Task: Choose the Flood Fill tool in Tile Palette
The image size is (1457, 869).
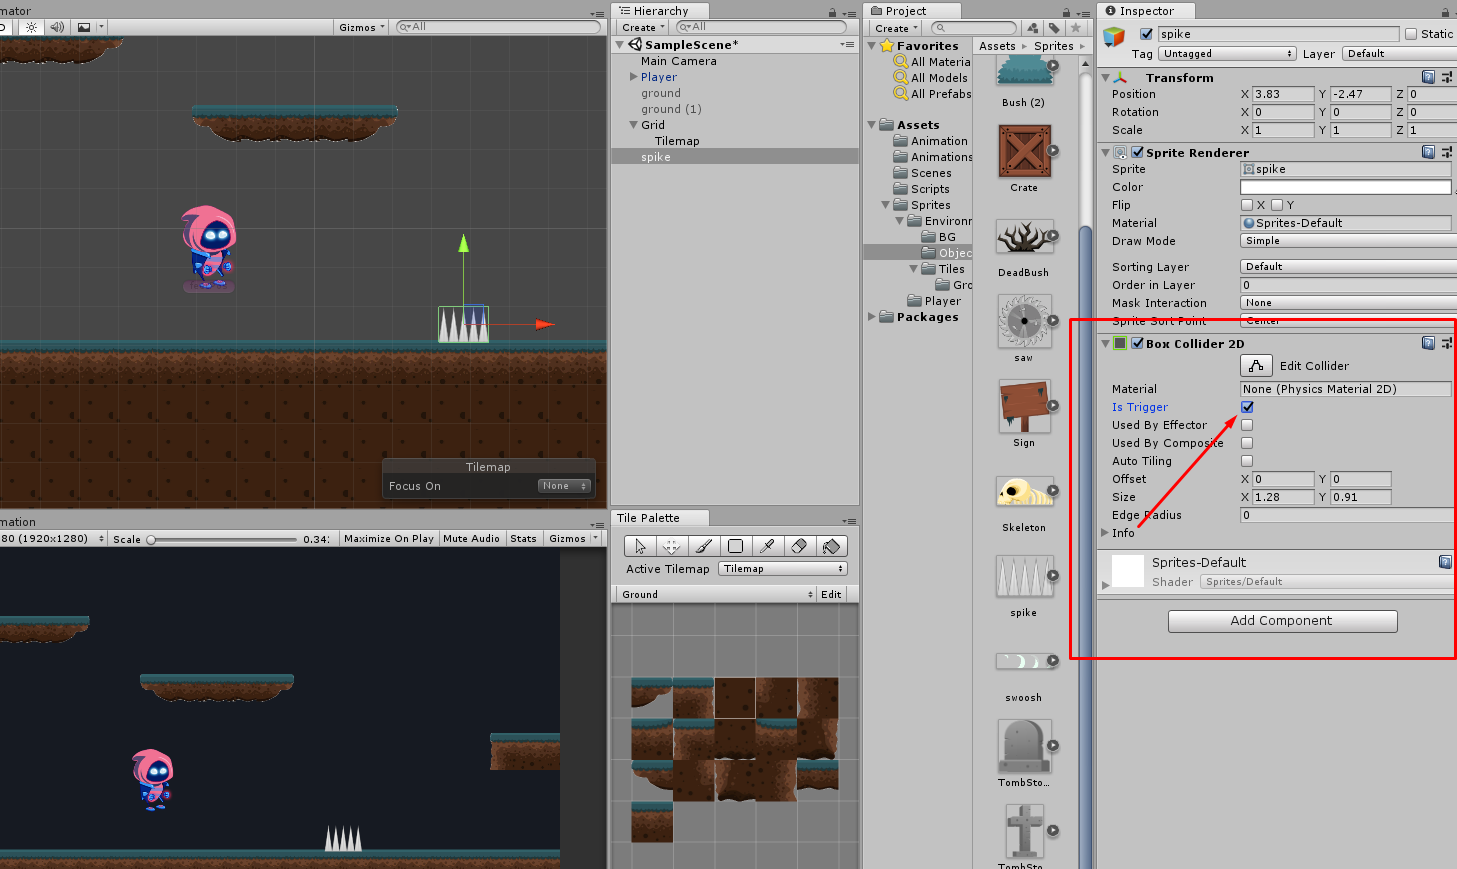Action: tap(832, 546)
